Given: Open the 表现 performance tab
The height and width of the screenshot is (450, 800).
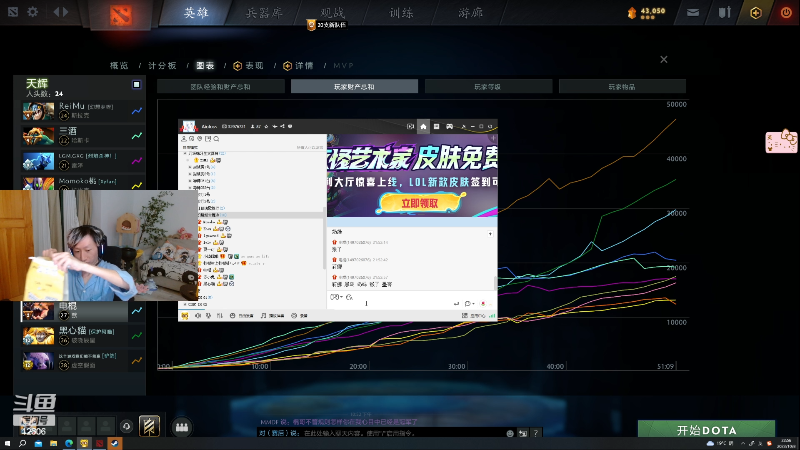Looking at the screenshot, I should pos(248,65).
